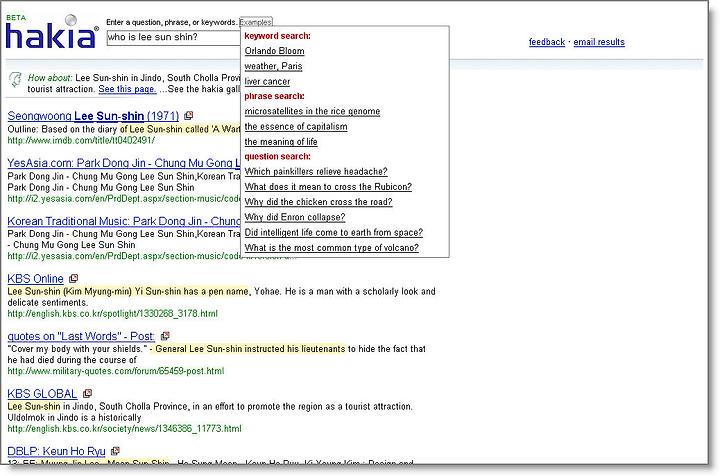The image size is (720, 476).
Task: Click the 'Yi Sun-shin has a pen name' highlighted snippet
Action: pos(191,291)
